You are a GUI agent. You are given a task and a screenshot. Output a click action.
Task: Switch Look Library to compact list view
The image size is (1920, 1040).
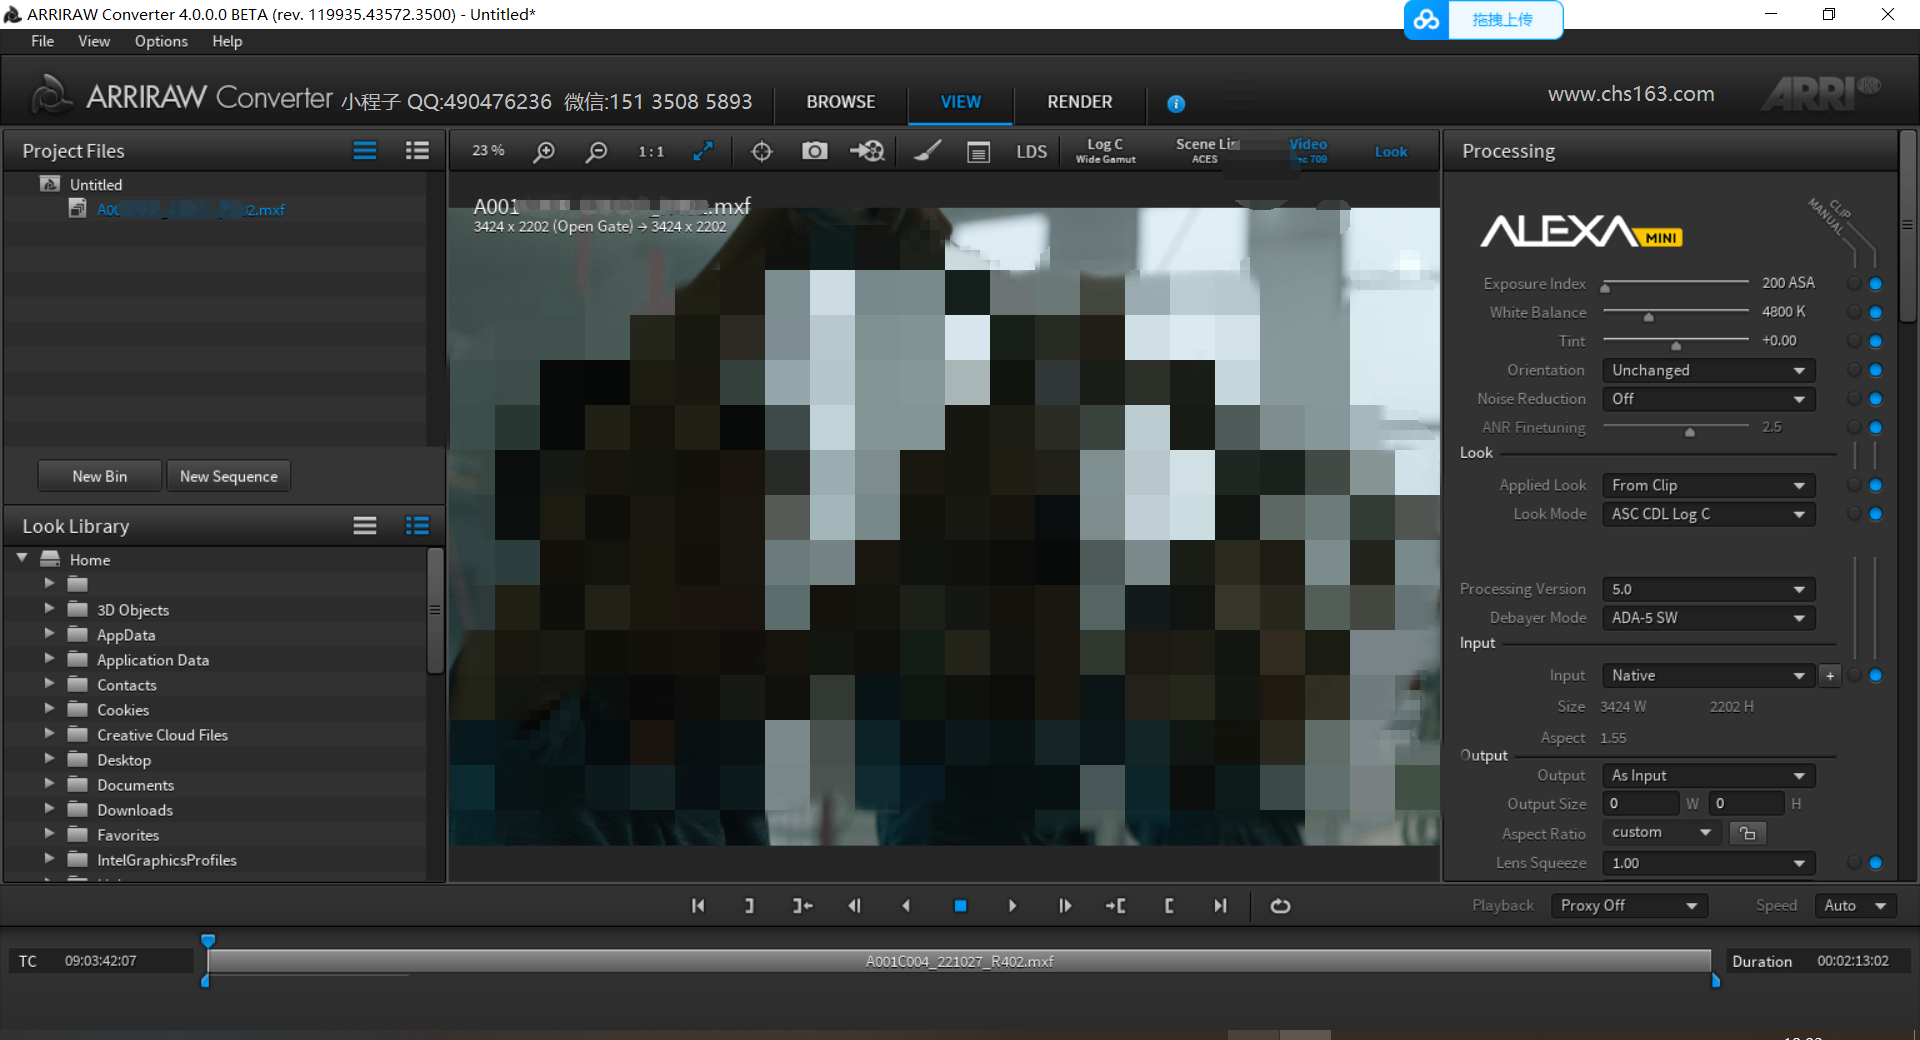[365, 526]
